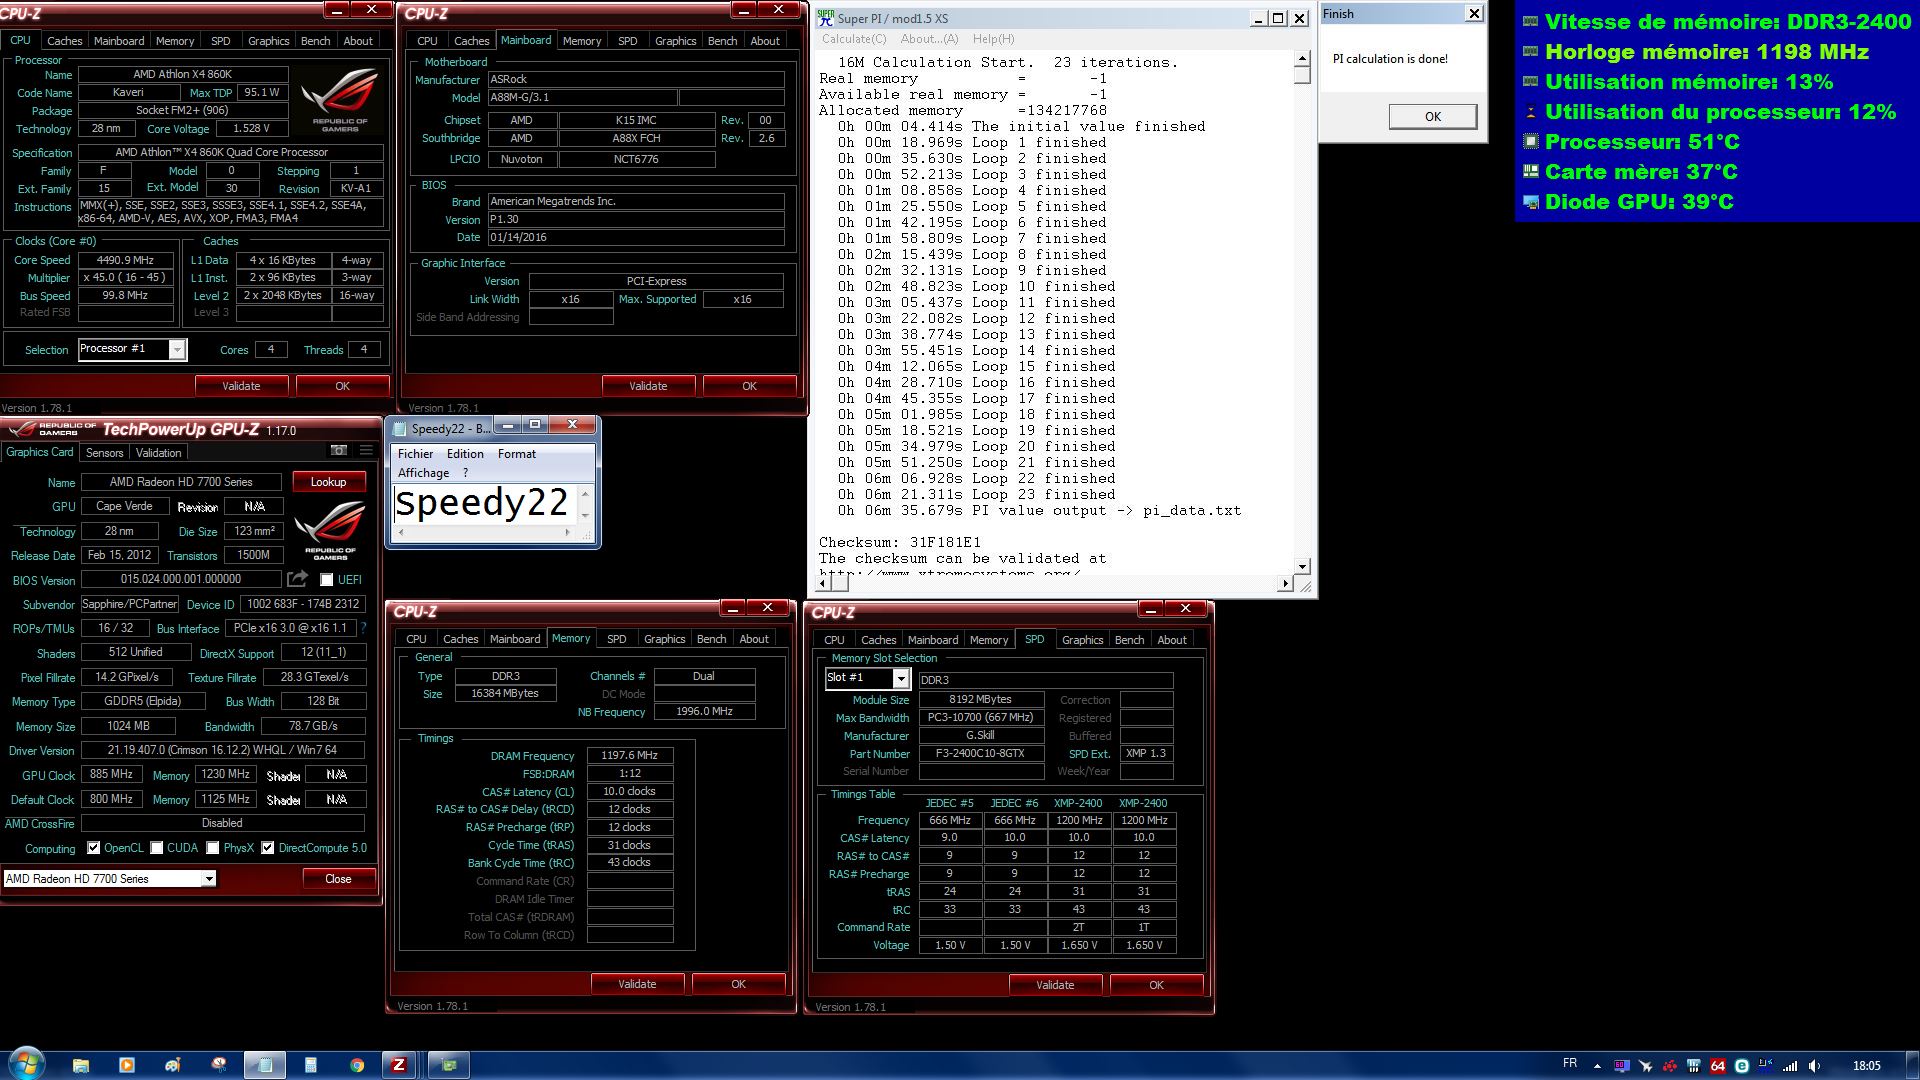The width and height of the screenshot is (1920, 1080).
Task: Toggle the UEFI checkbox in GPU-Z
Action: pyautogui.click(x=326, y=580)
